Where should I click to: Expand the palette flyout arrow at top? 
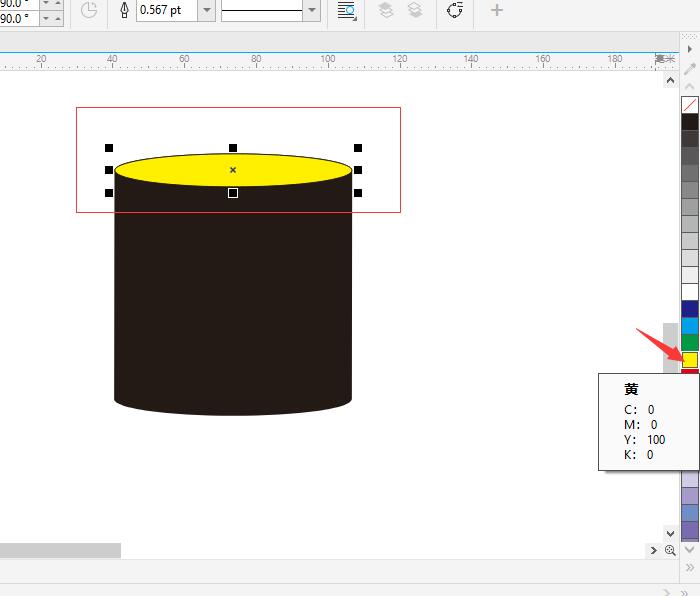coord(689,48)
